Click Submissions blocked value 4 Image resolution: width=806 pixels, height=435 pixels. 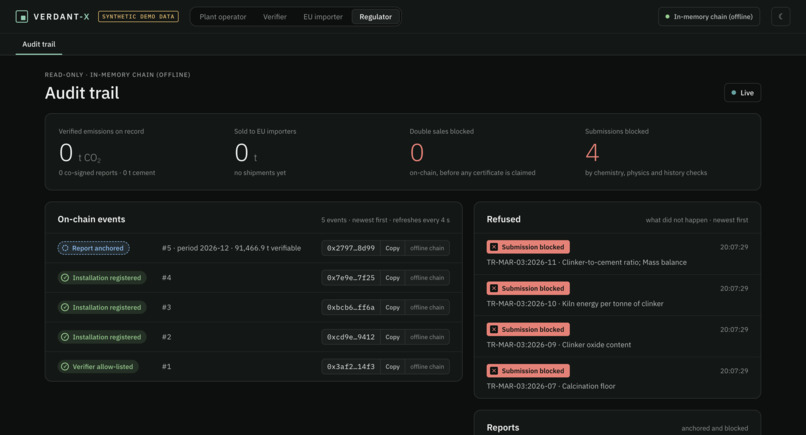(x=592, y=153)
